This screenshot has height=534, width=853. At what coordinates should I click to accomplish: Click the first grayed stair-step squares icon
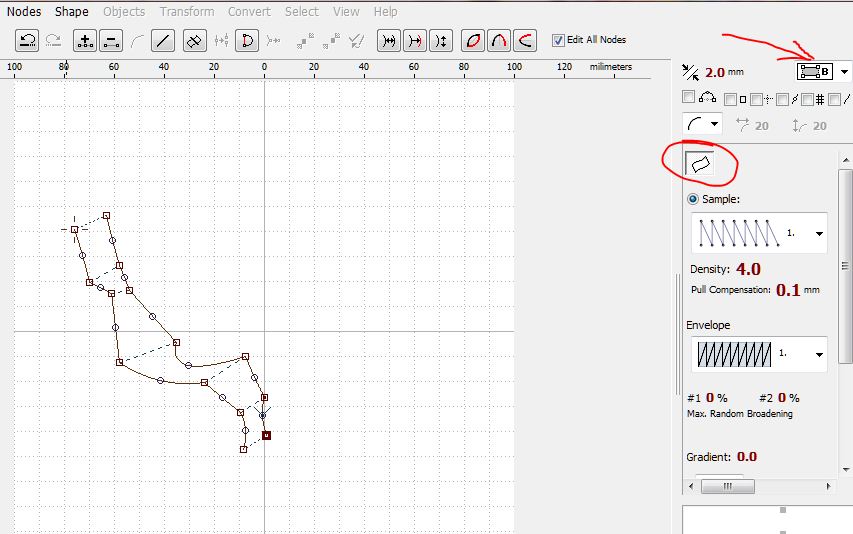click(x=305, y=41)
